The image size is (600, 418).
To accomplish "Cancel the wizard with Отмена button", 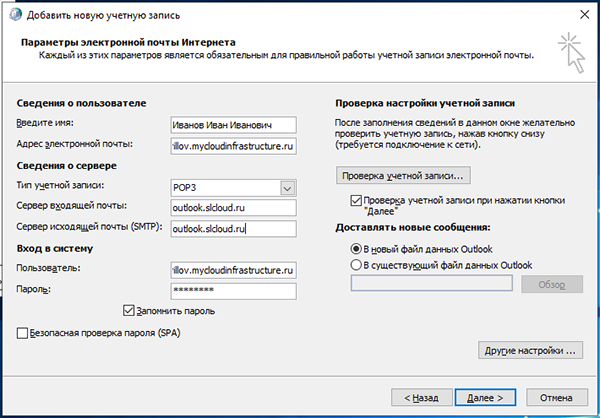I will point(556,398).
